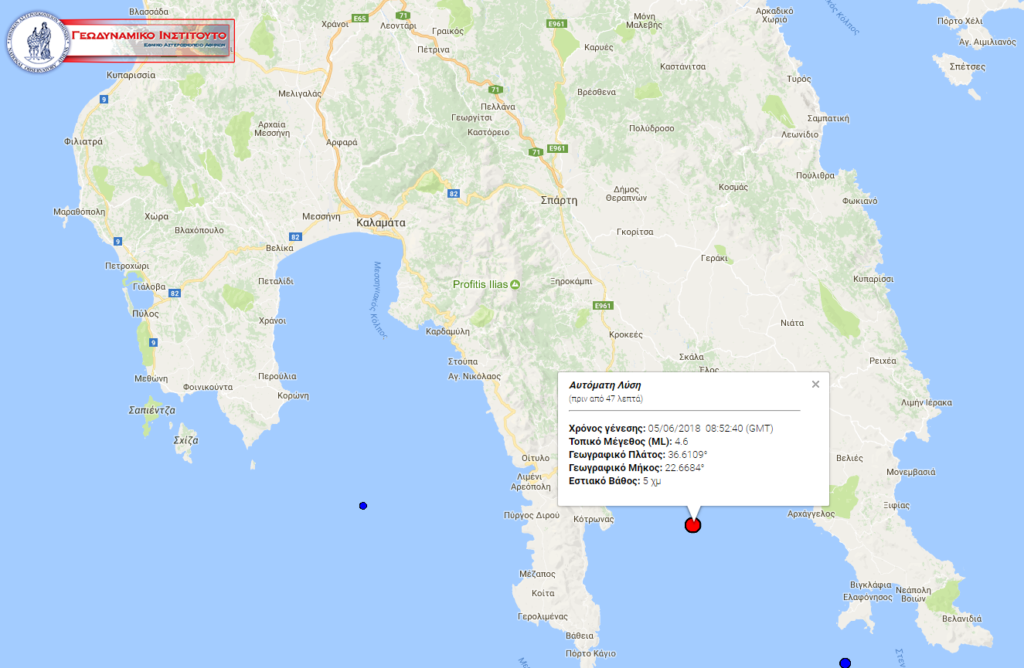Click the Μαραθόπολη label
The image size is (1024, 668).
coord(79,212)
